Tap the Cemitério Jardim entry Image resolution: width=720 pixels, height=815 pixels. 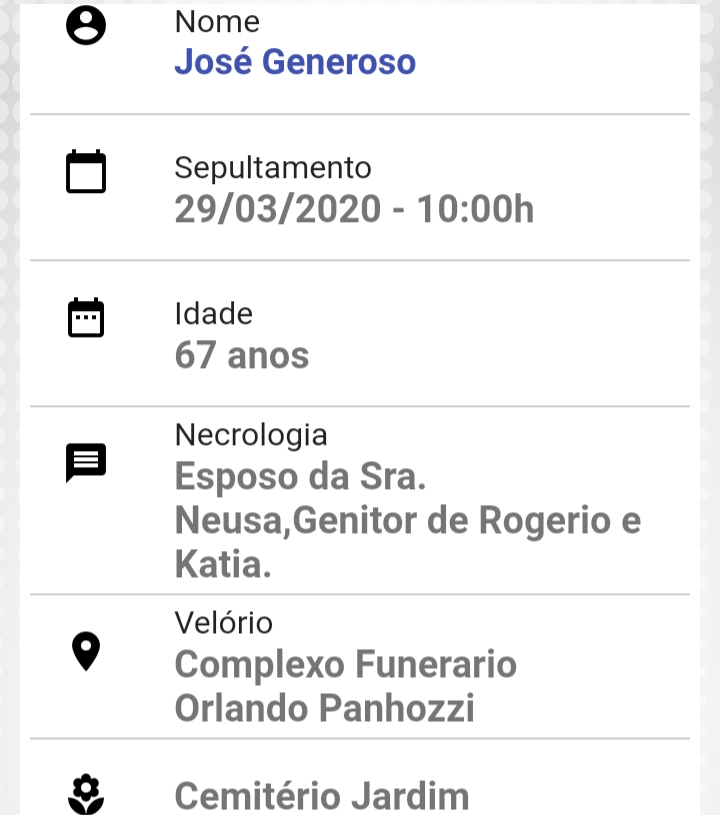point(322,796)
